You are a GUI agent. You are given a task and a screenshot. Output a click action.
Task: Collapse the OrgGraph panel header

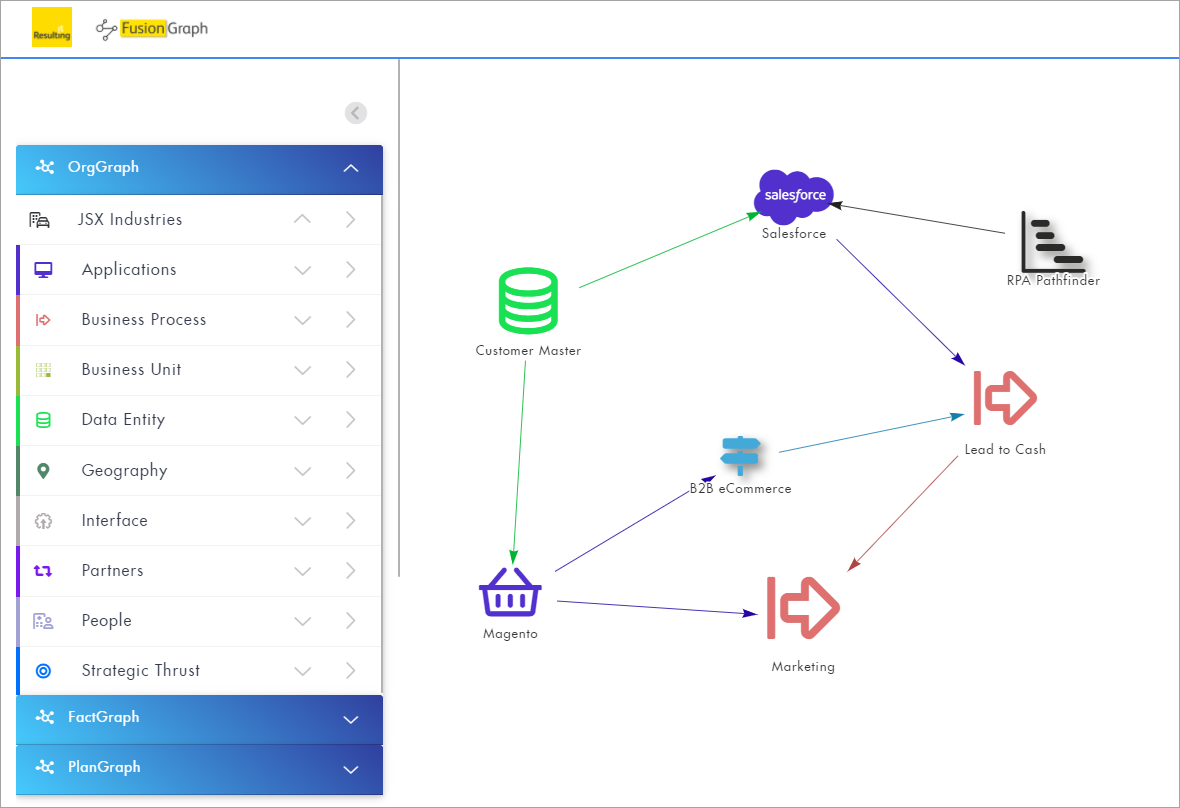(350, 168)
